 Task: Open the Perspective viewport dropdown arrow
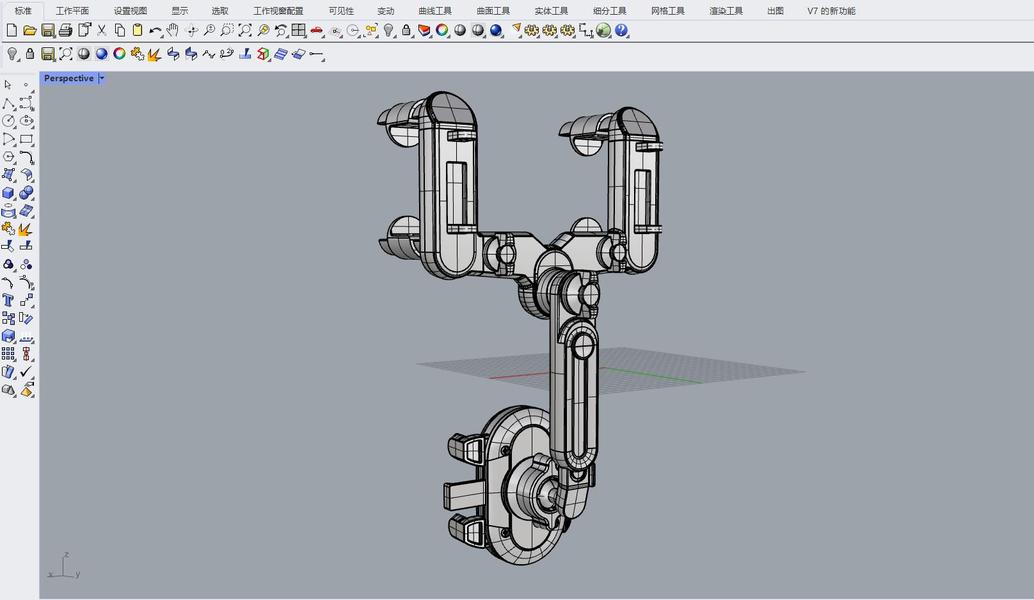(x=102, y=78)
